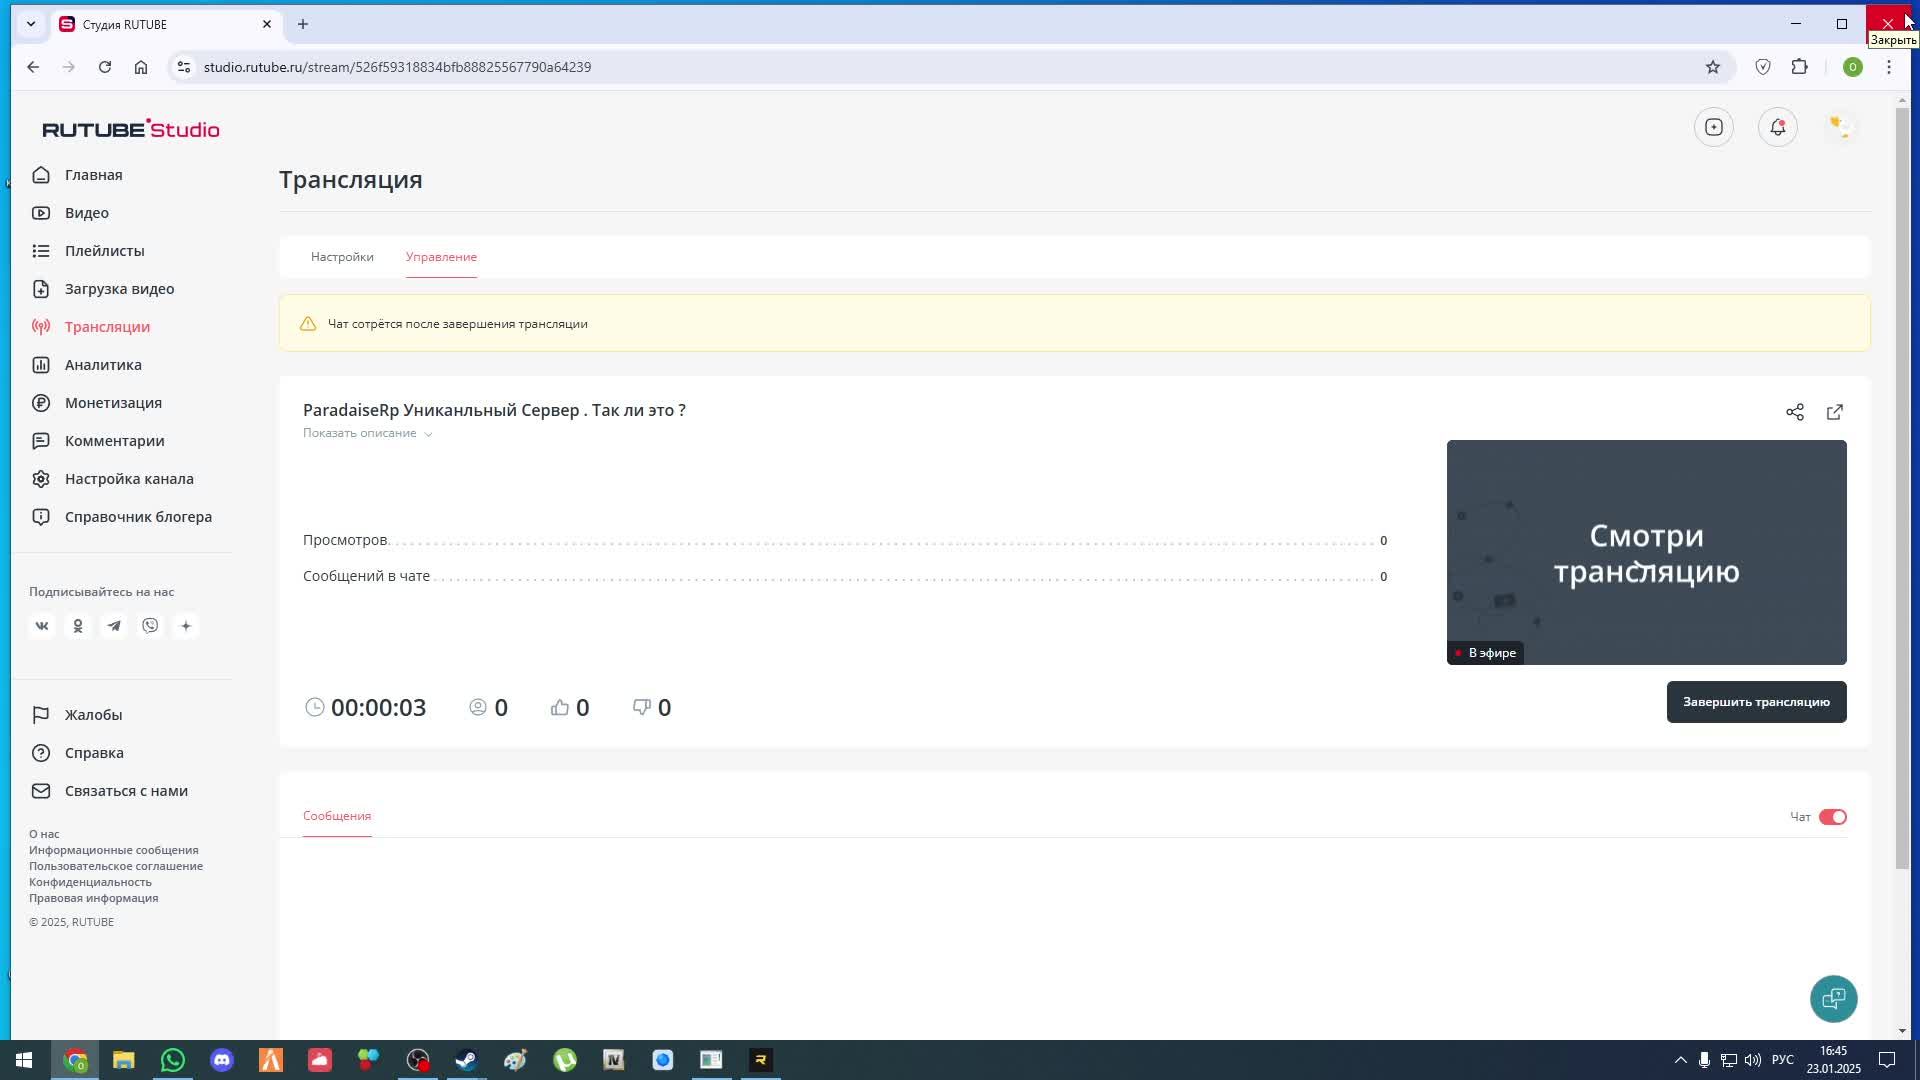Image resolution: width=1920 pixels, height=1080 pixels.
Task: Open Правовая информация link
Action: [x=93, y=898]
